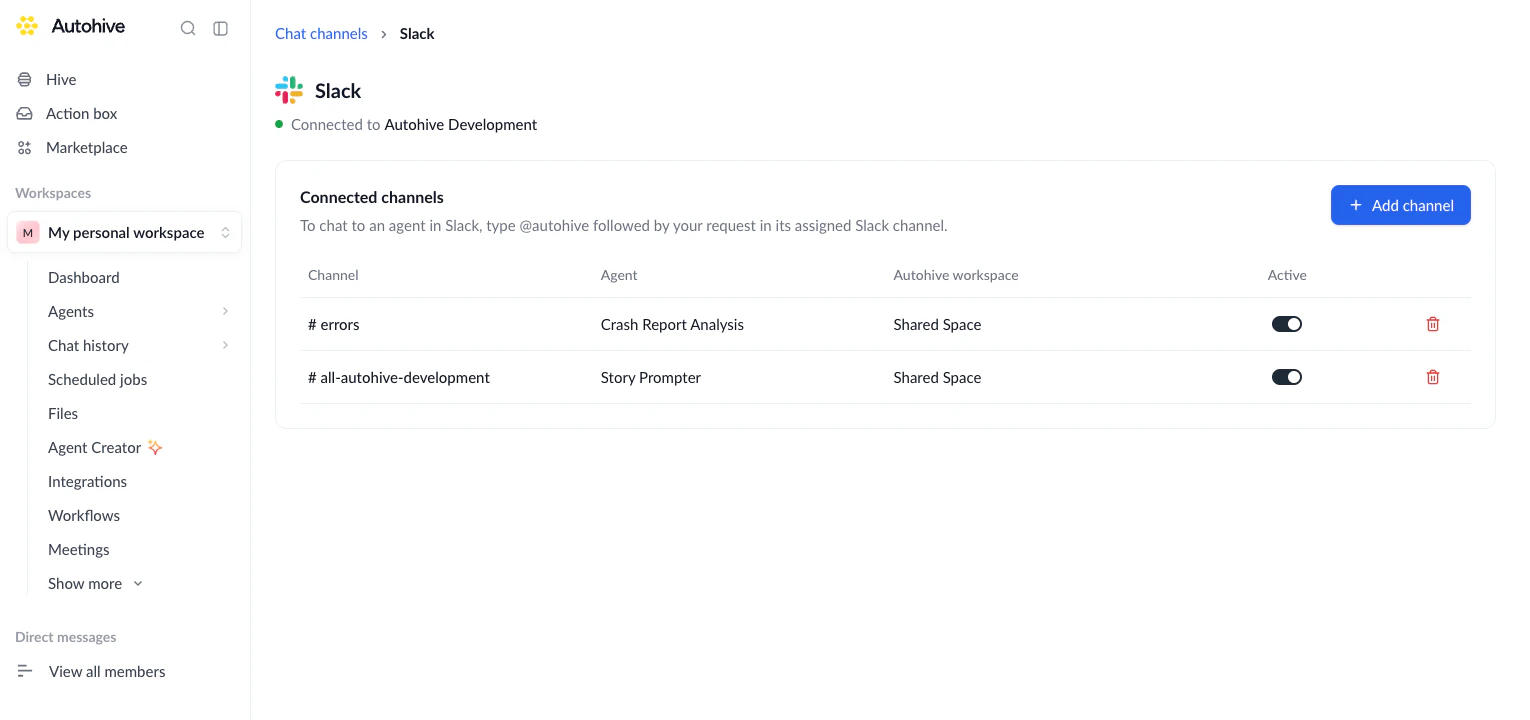The image size is (1530, 720).
Task: Click the Slack logo icon
Action: [289, 90]
